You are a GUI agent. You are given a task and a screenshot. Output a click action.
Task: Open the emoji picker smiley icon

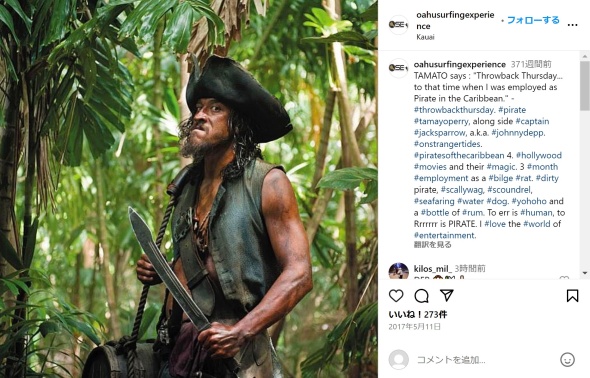click(x=567, y=360)
